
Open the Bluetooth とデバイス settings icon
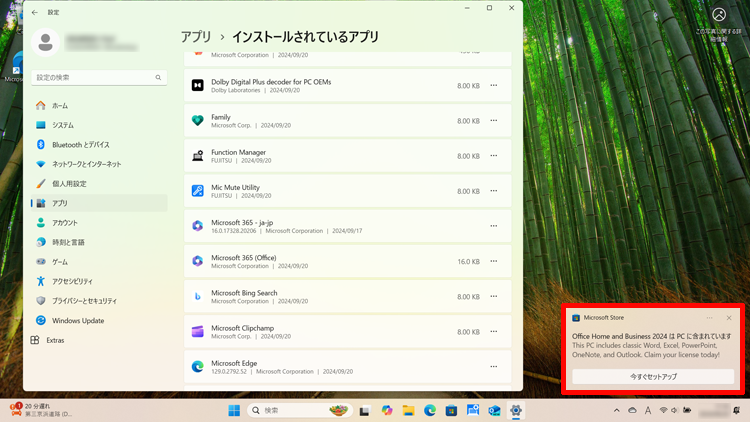click(x=41, y=145)
